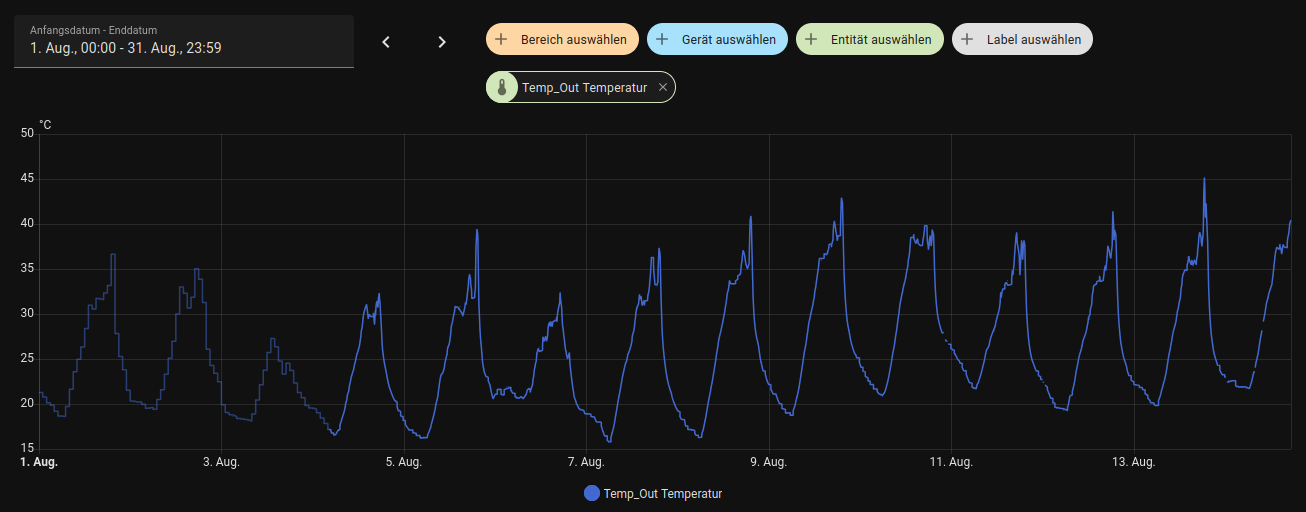Click the 13. Aug. axis label
Screen dimensions: 1306x512
point(1134,462)
